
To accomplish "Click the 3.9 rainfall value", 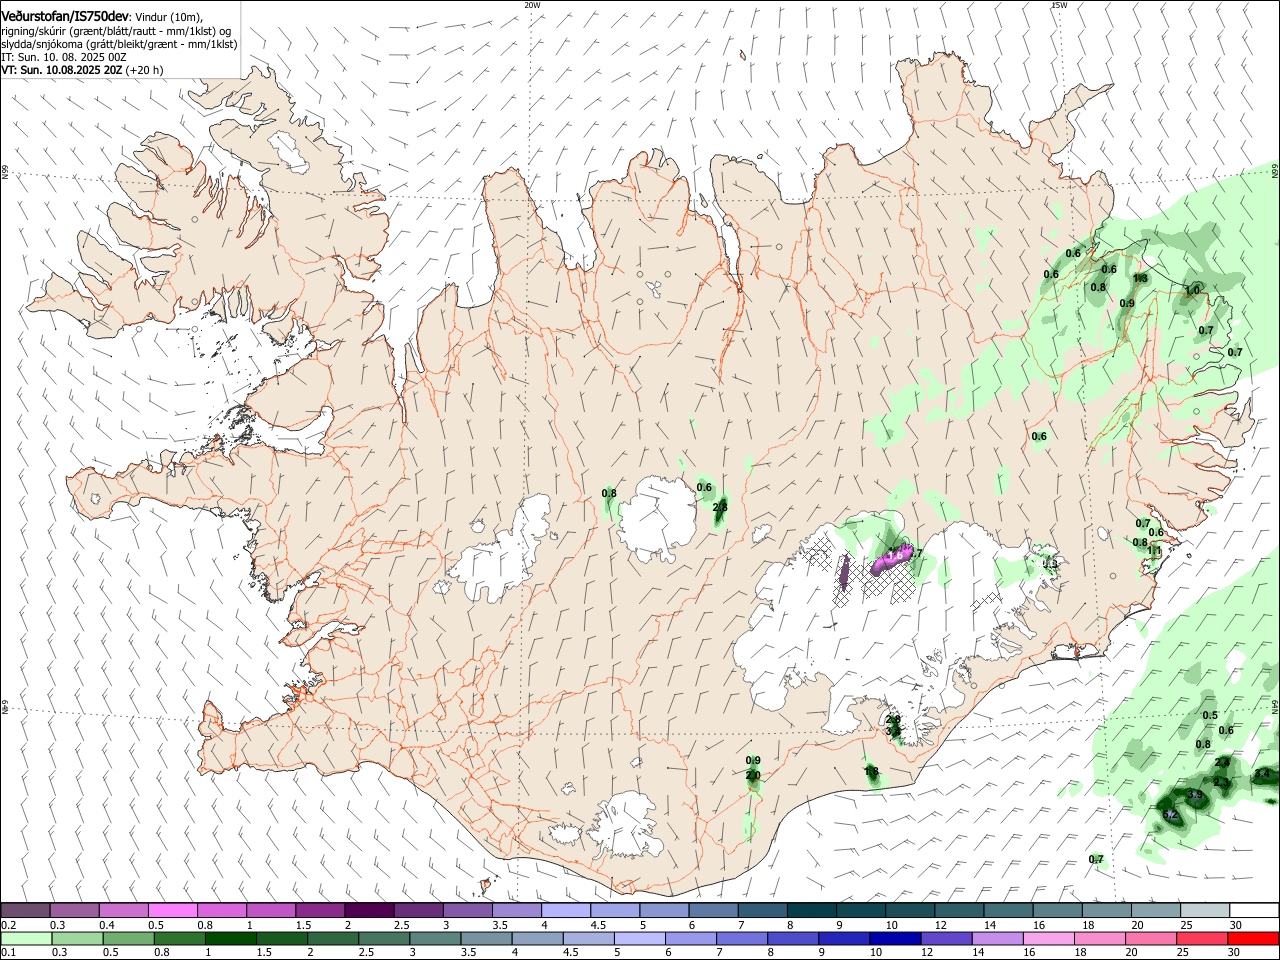I will (x=1195, y=795).
